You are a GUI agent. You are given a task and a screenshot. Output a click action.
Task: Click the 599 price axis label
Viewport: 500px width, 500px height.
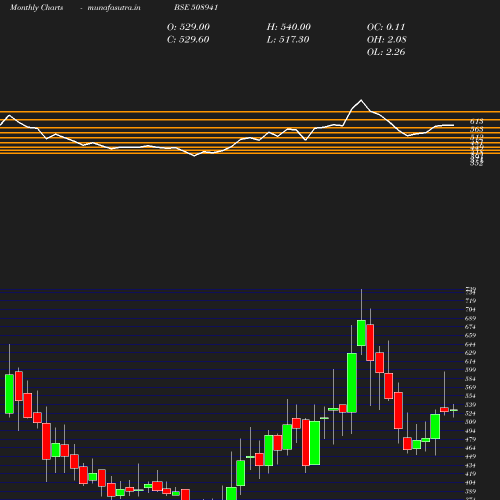tap(470, 370)
